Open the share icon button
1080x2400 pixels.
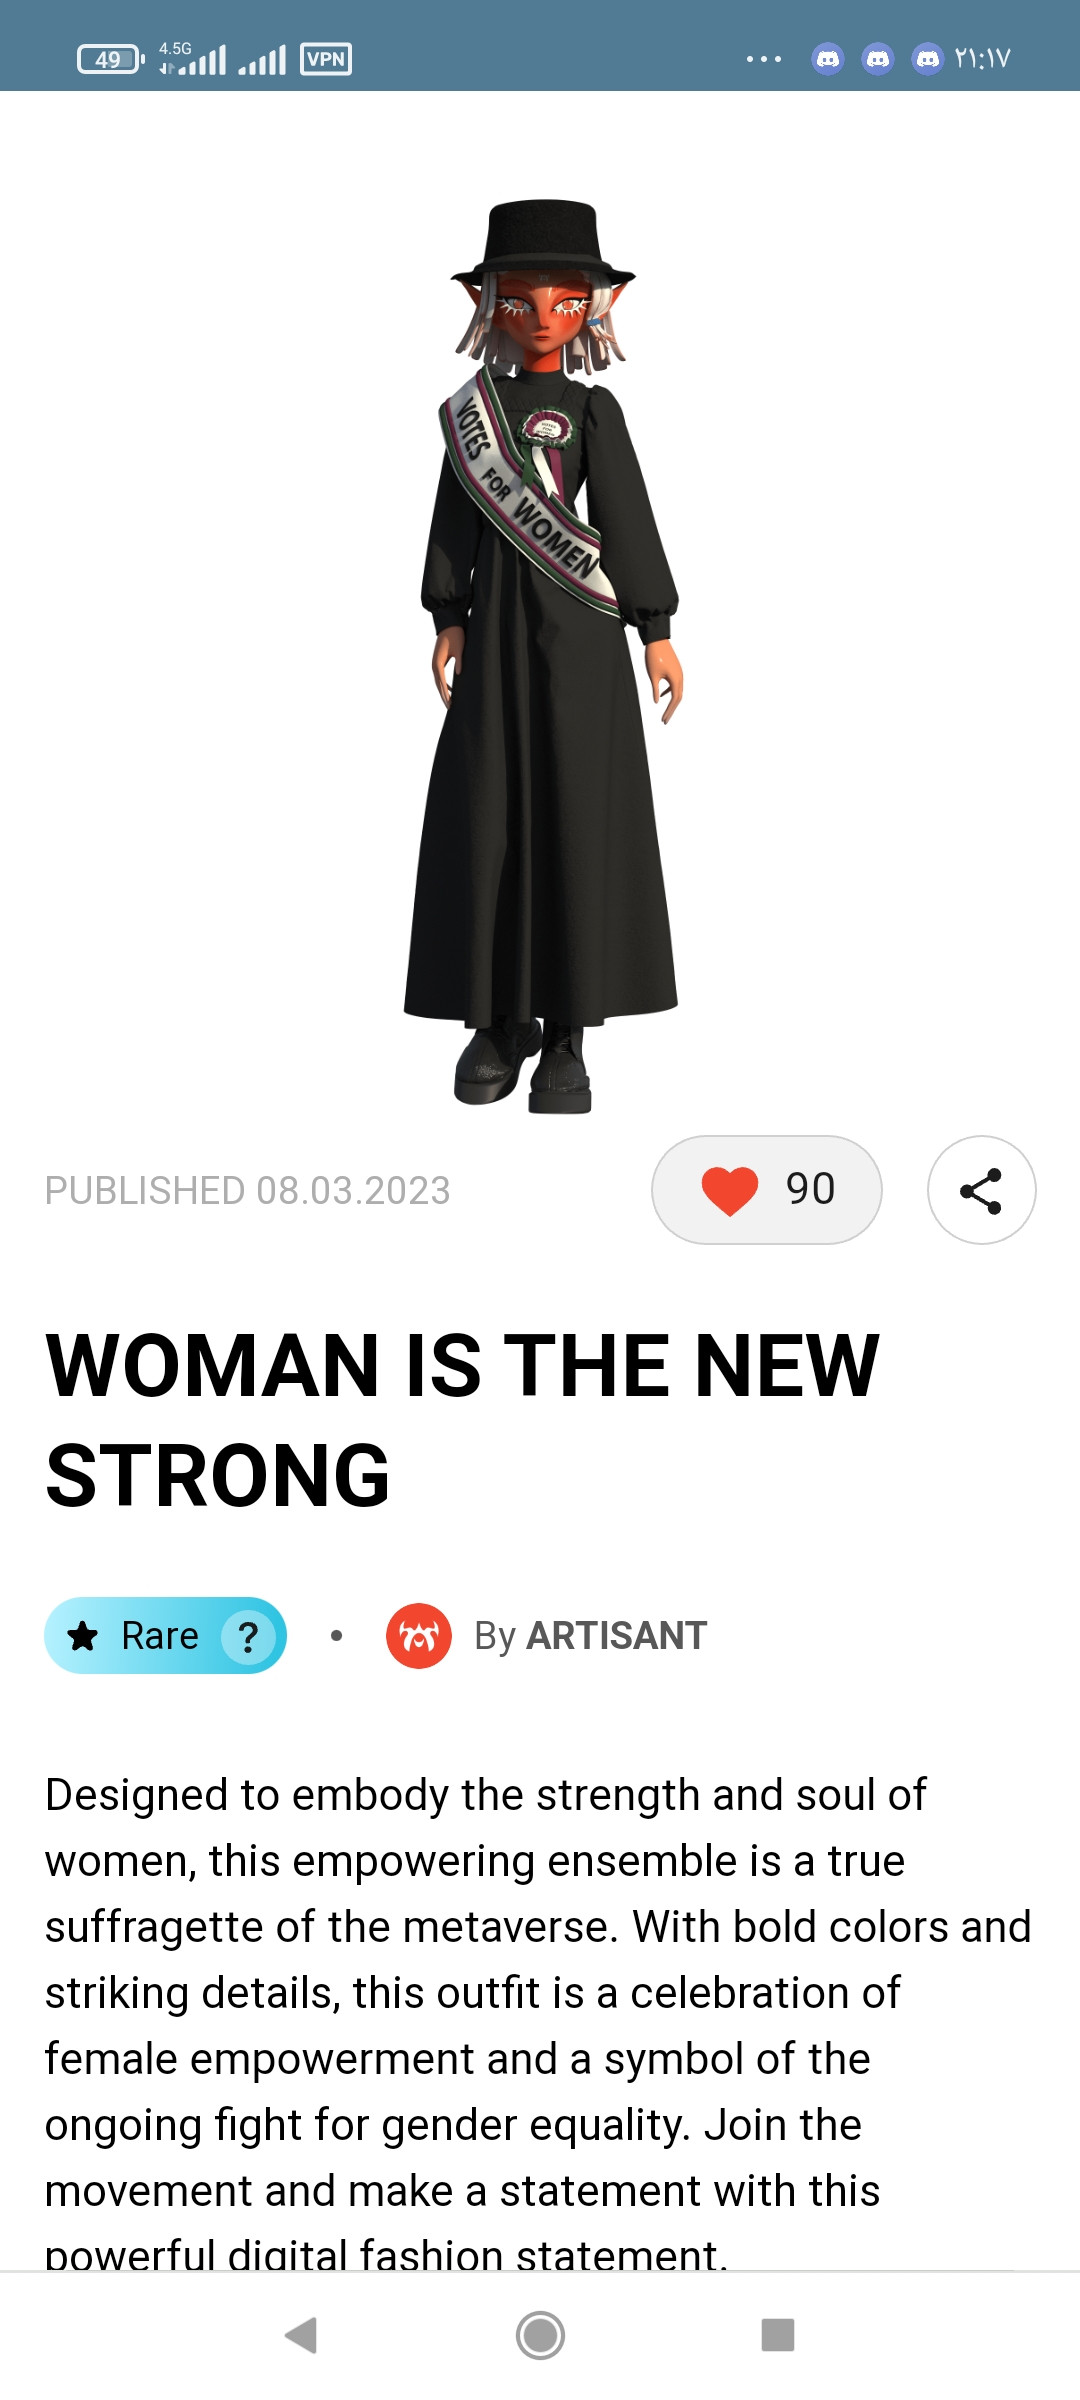981,1190
